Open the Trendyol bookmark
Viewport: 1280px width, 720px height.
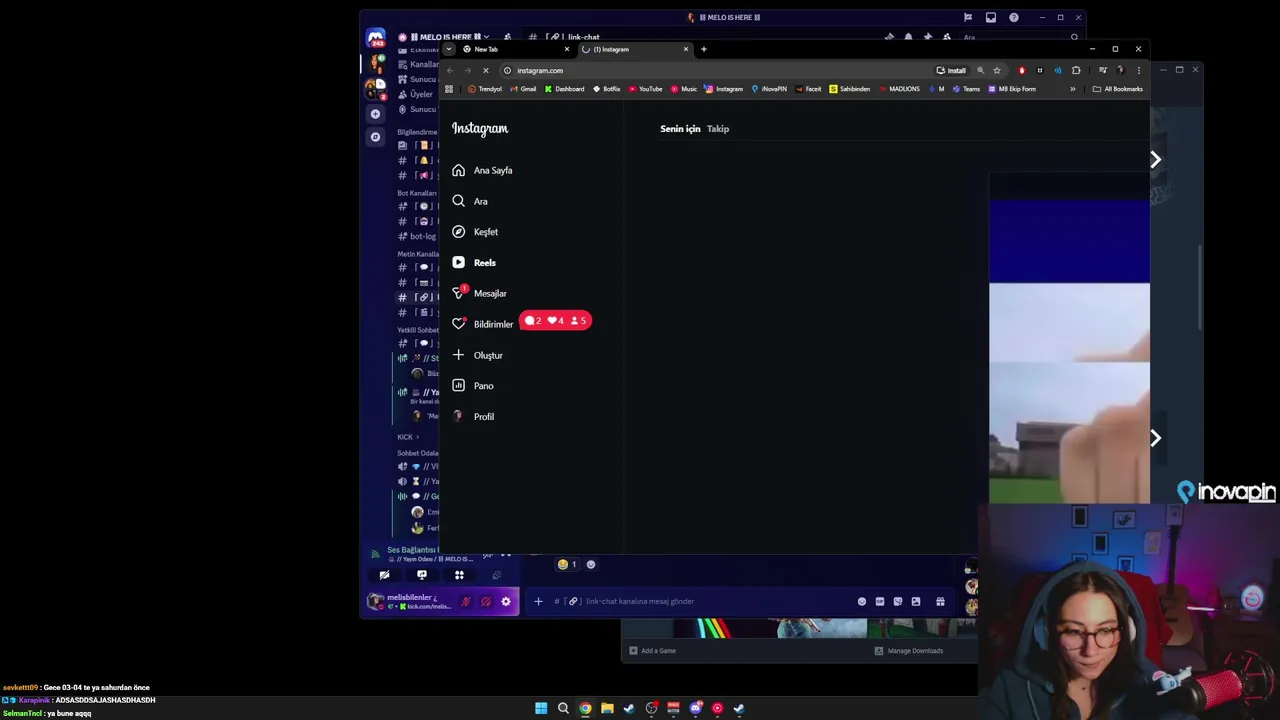tap(485, 89)
